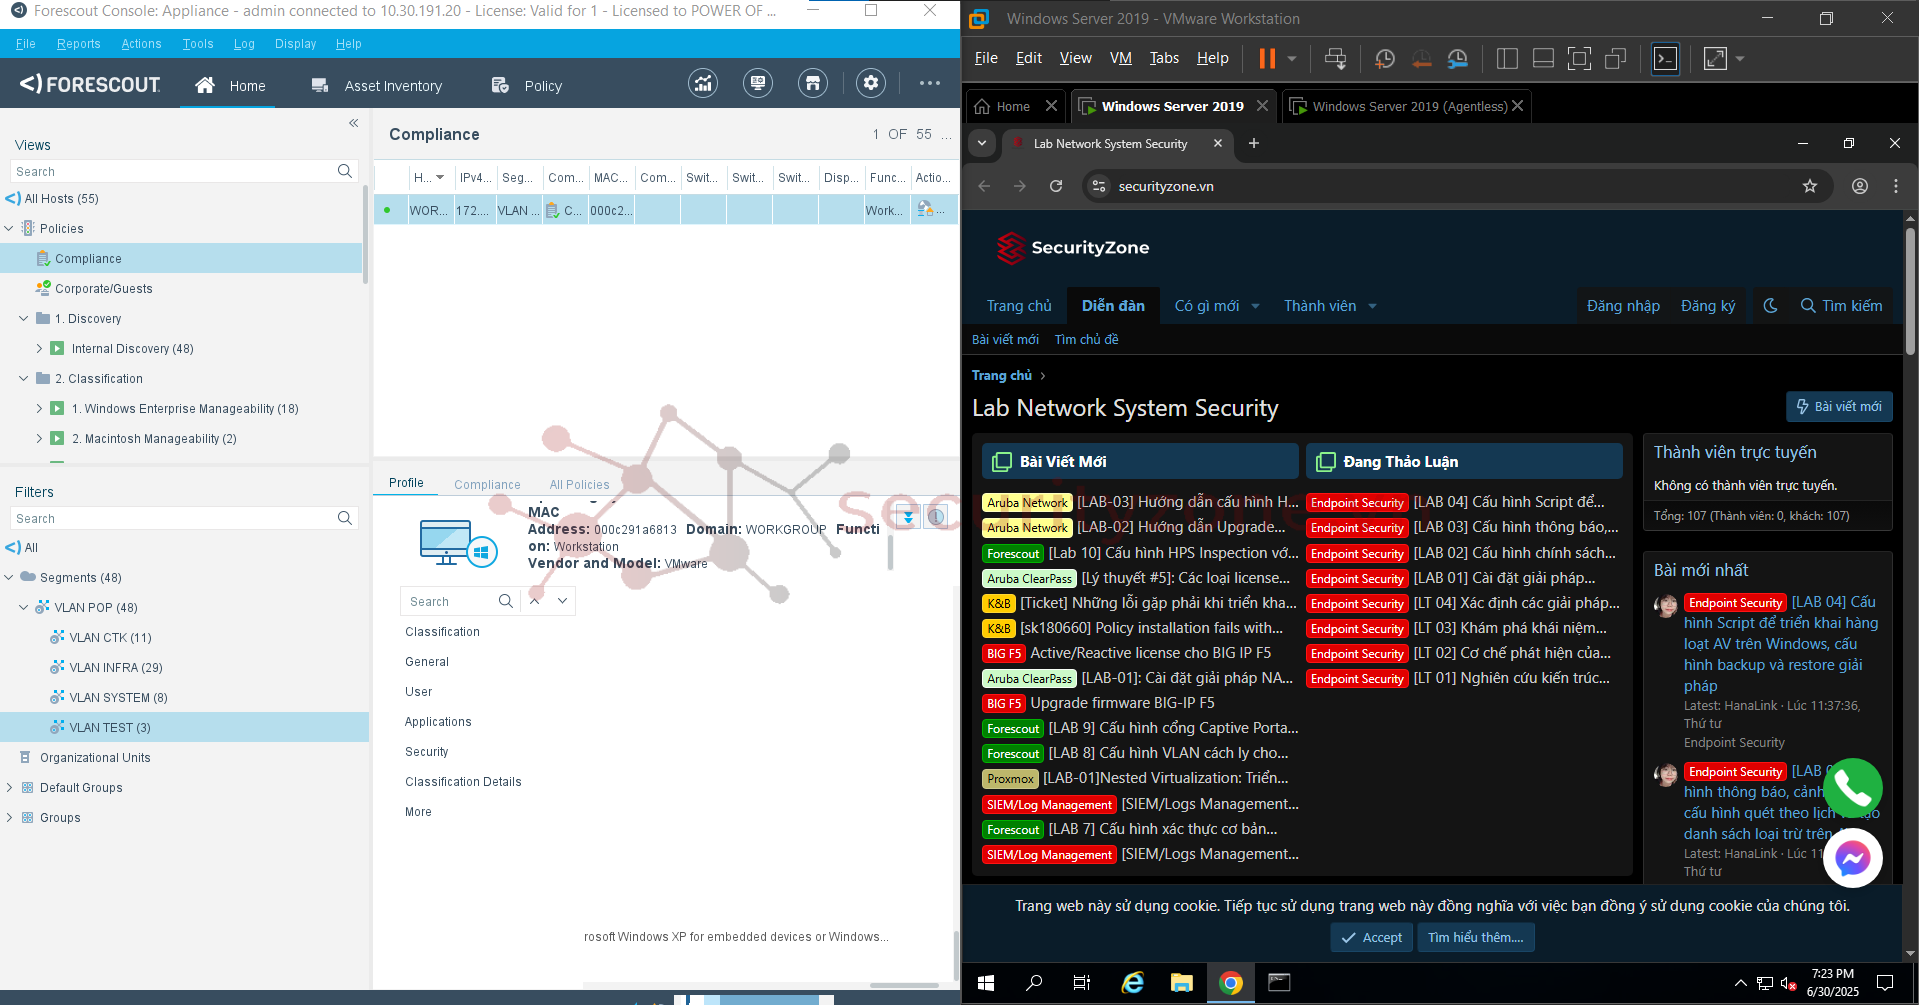Click the Views search magnifier icon
The image size is (1919, 1005).
coord(345,171)
